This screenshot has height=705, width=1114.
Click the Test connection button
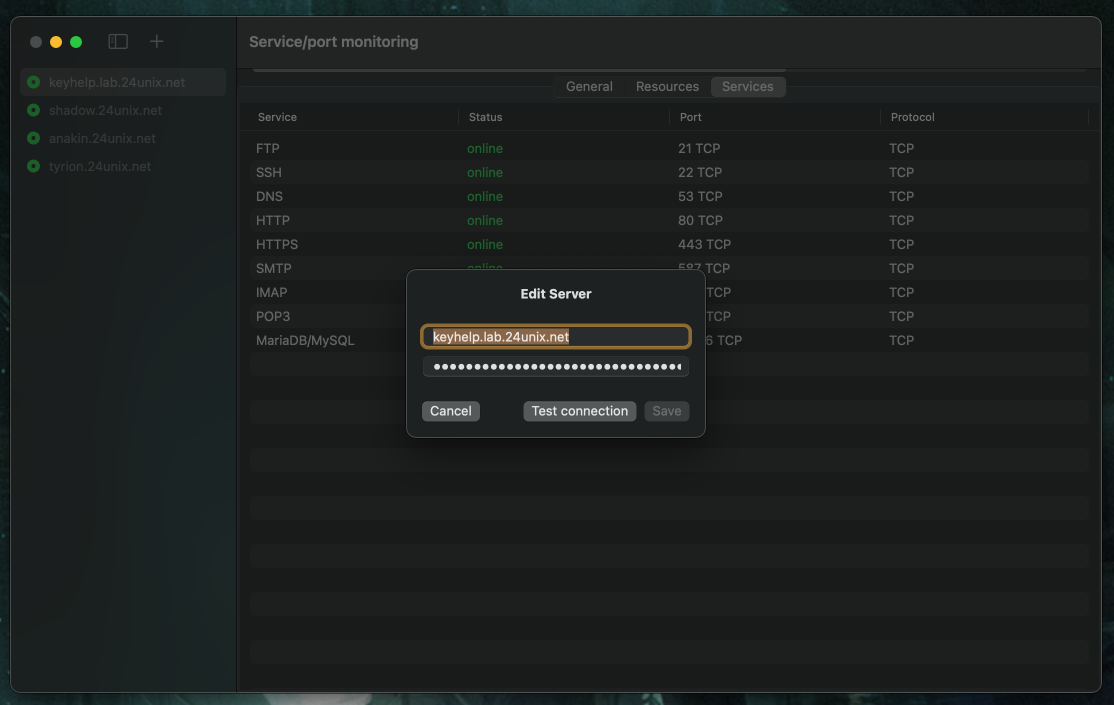pyautogui.click(x=579, y=411)
